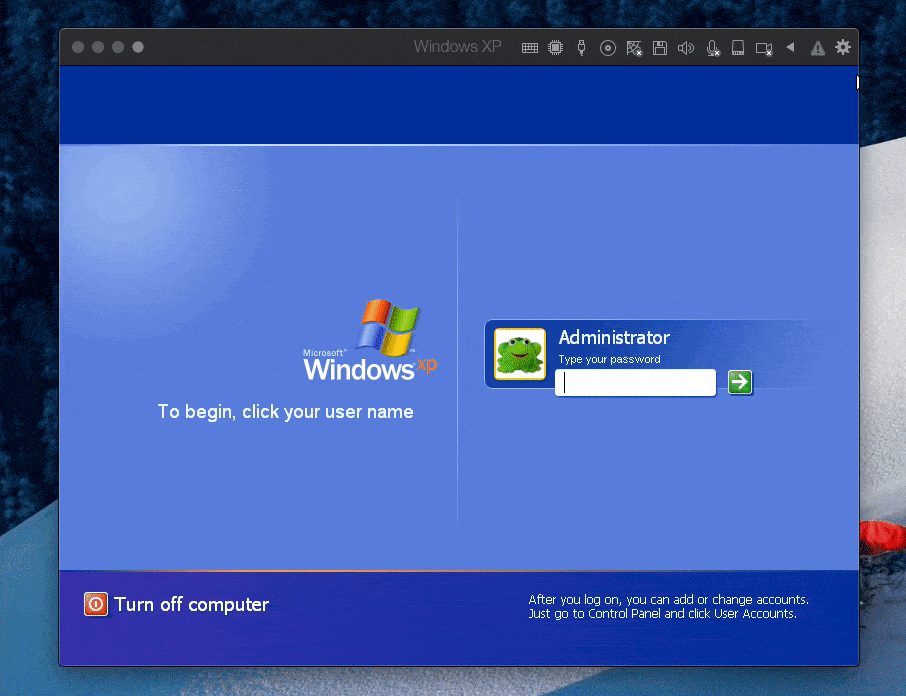Click the CPU chip icon in the toolbar
906x696 pixels.
click(555, 47)
